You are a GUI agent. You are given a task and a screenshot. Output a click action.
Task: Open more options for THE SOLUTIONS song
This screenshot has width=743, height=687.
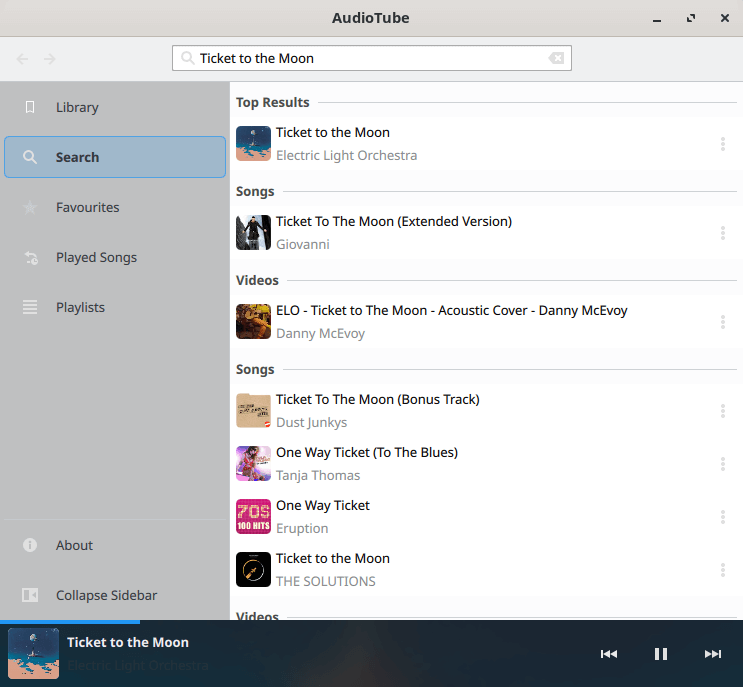(x=723, y=570)
